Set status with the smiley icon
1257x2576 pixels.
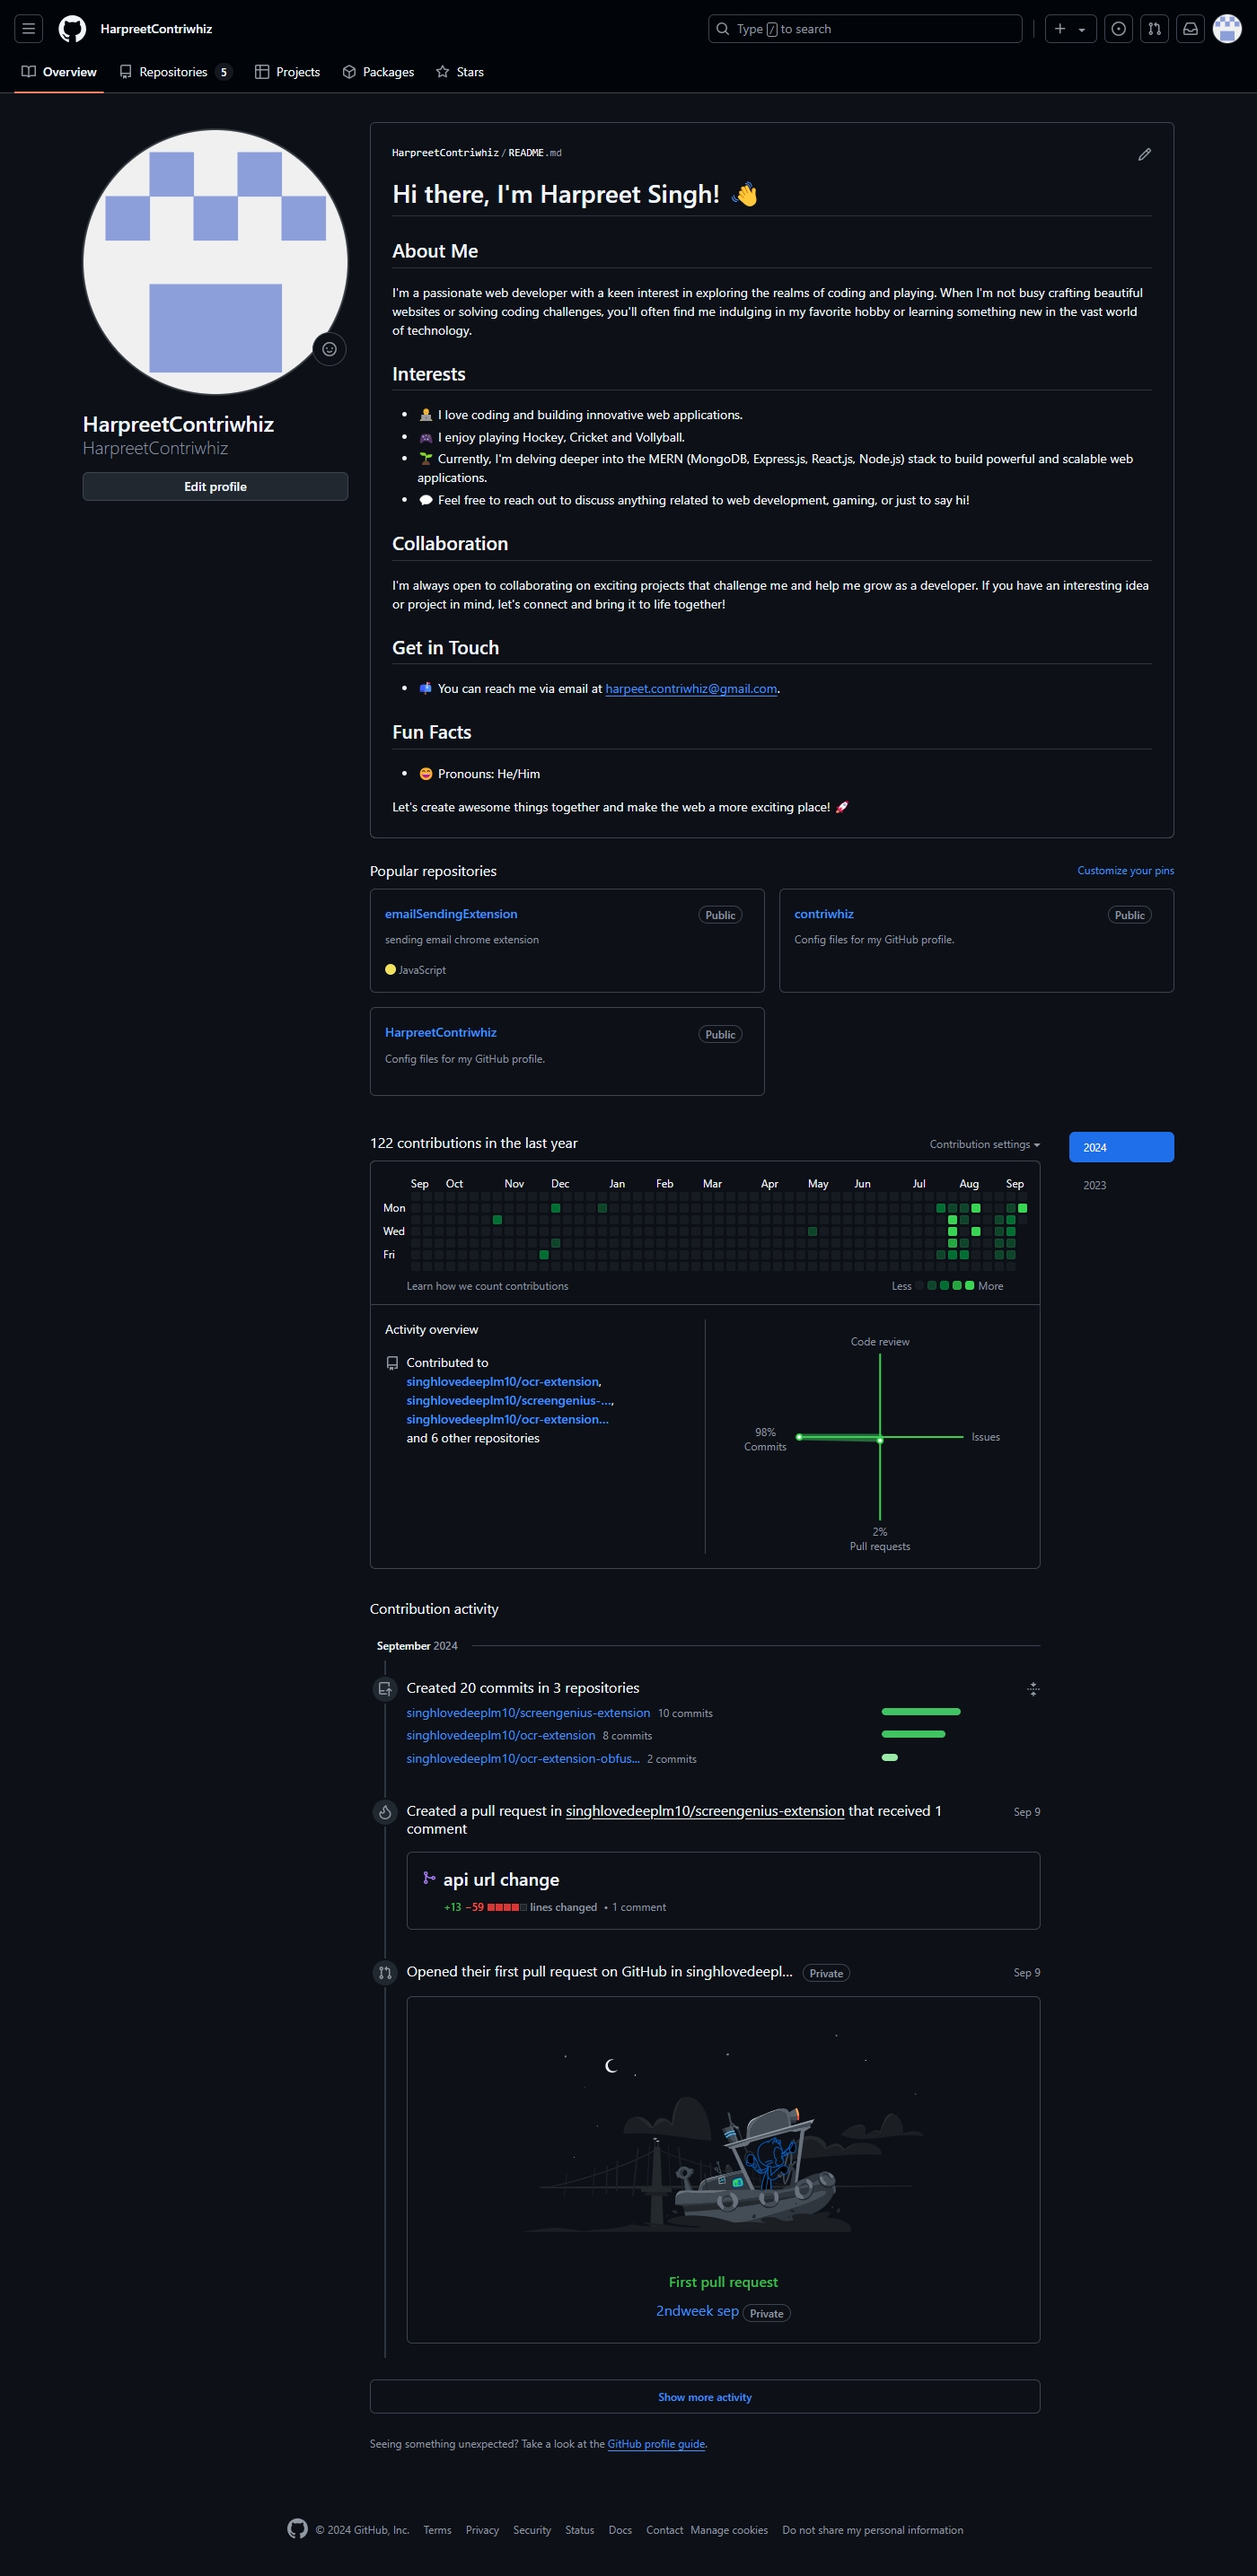(x=329, y=349)
